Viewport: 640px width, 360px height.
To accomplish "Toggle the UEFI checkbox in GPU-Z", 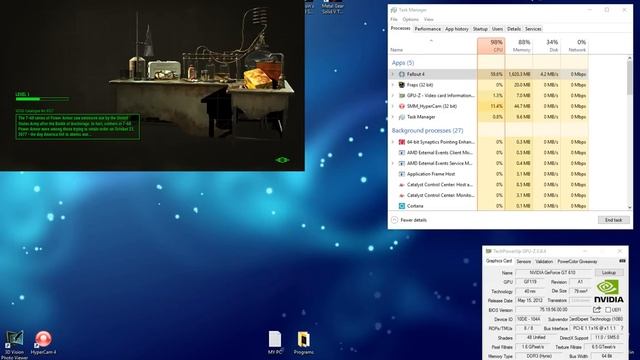I will point(608,310).
